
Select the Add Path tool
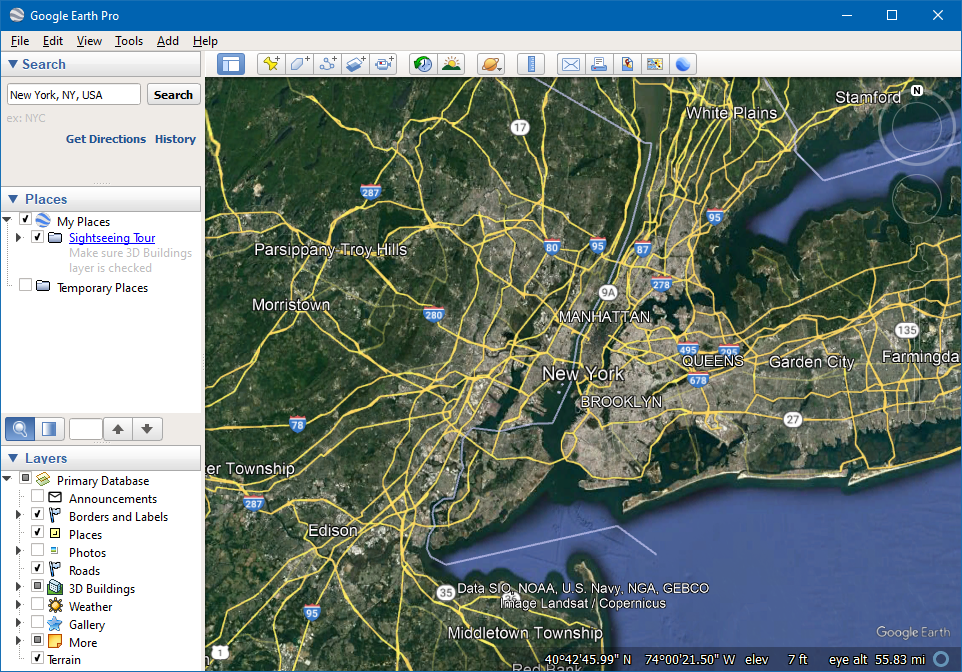327,64
